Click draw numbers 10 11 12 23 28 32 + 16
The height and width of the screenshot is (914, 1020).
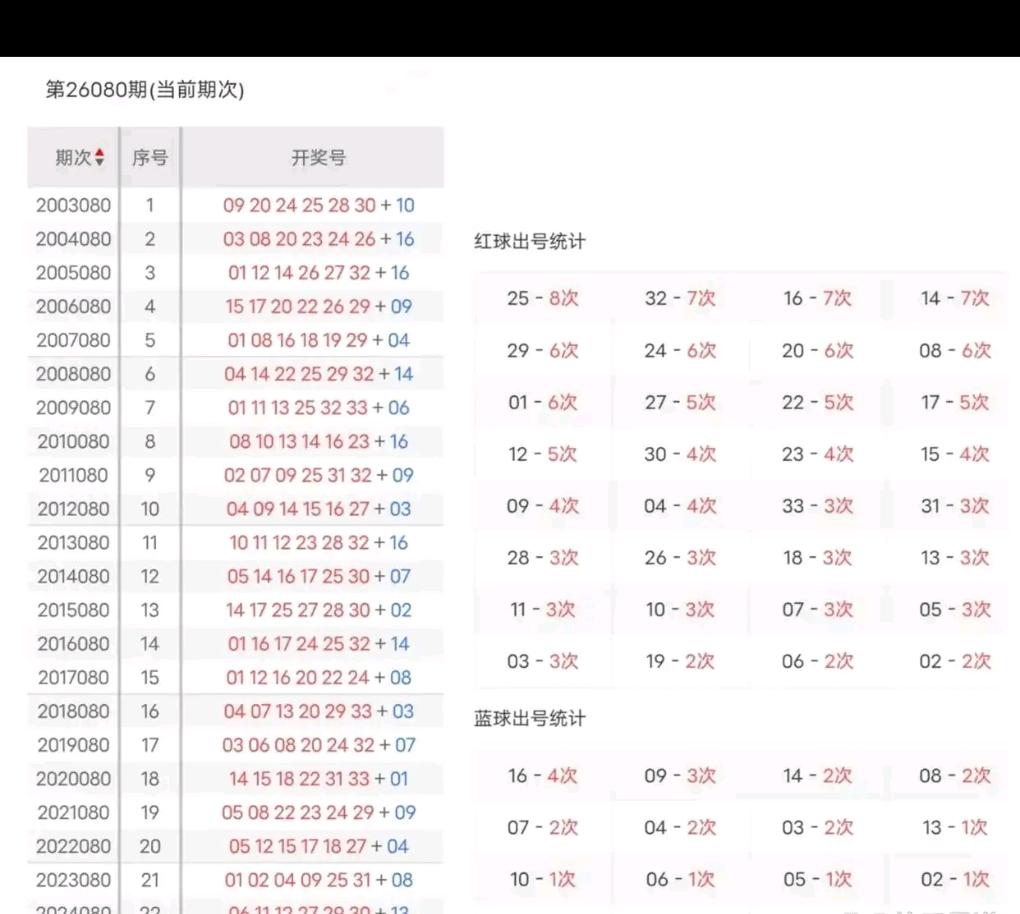coord(319,543)
